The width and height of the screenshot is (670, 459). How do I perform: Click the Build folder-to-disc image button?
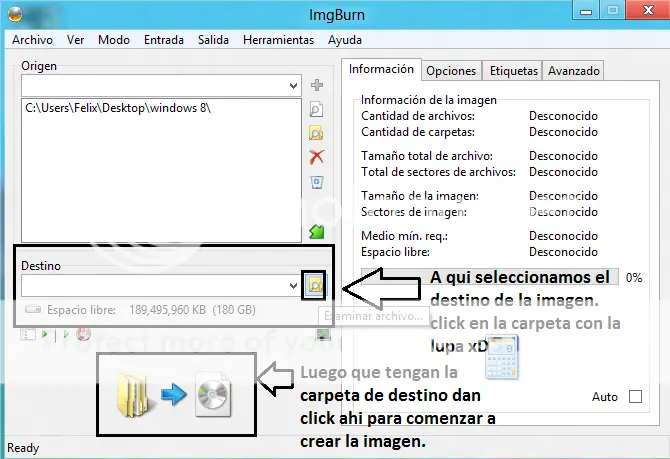pos(175,394)
